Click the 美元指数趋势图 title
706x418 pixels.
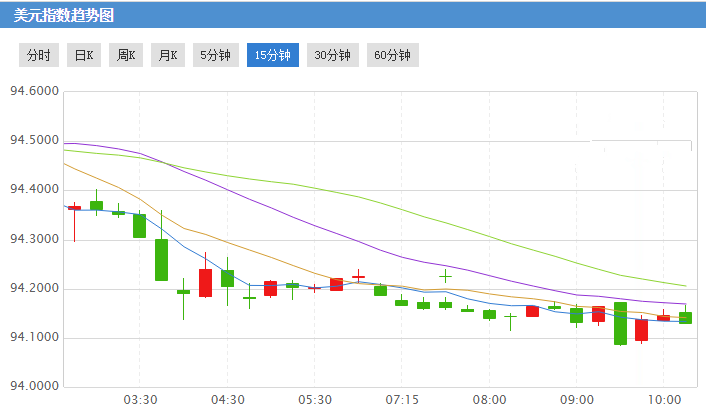(x=64, y=15)
